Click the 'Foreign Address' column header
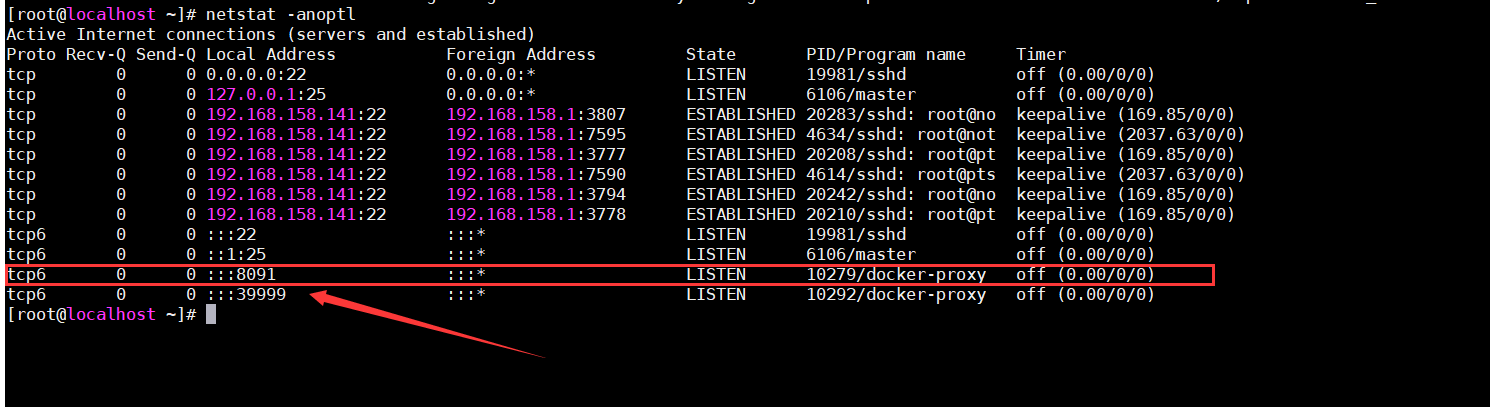This screenshot has width=1490, height=407. pos(521,55)
